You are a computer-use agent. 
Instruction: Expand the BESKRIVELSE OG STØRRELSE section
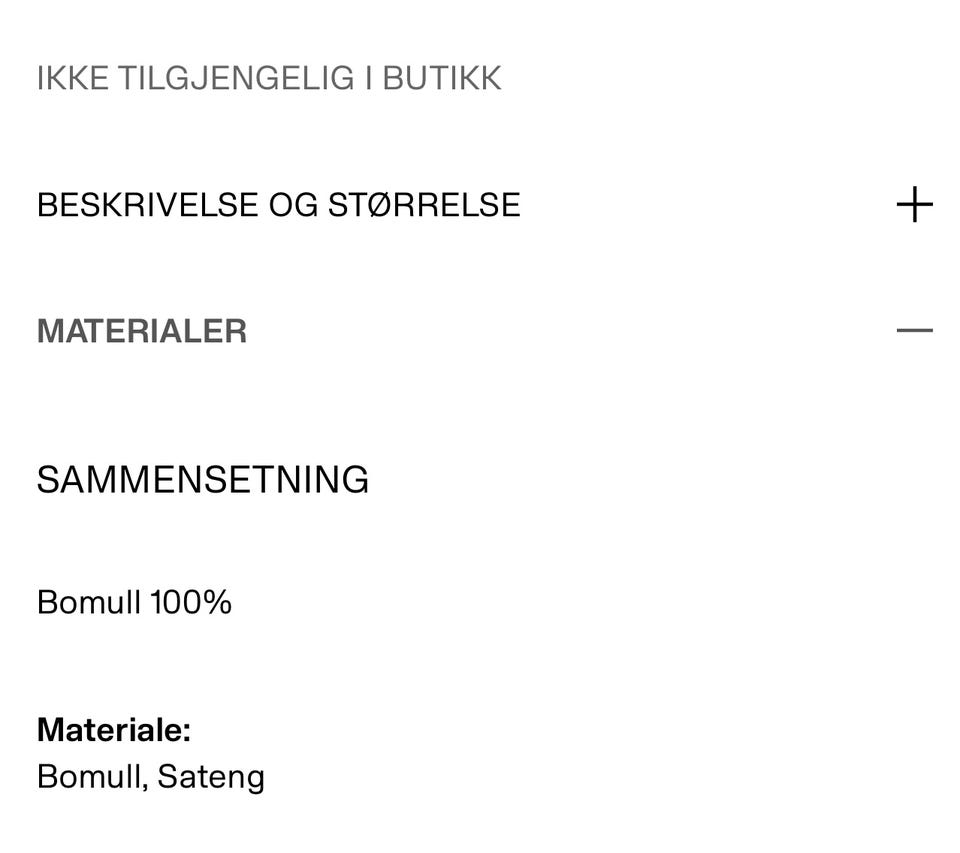click(278, 204)
